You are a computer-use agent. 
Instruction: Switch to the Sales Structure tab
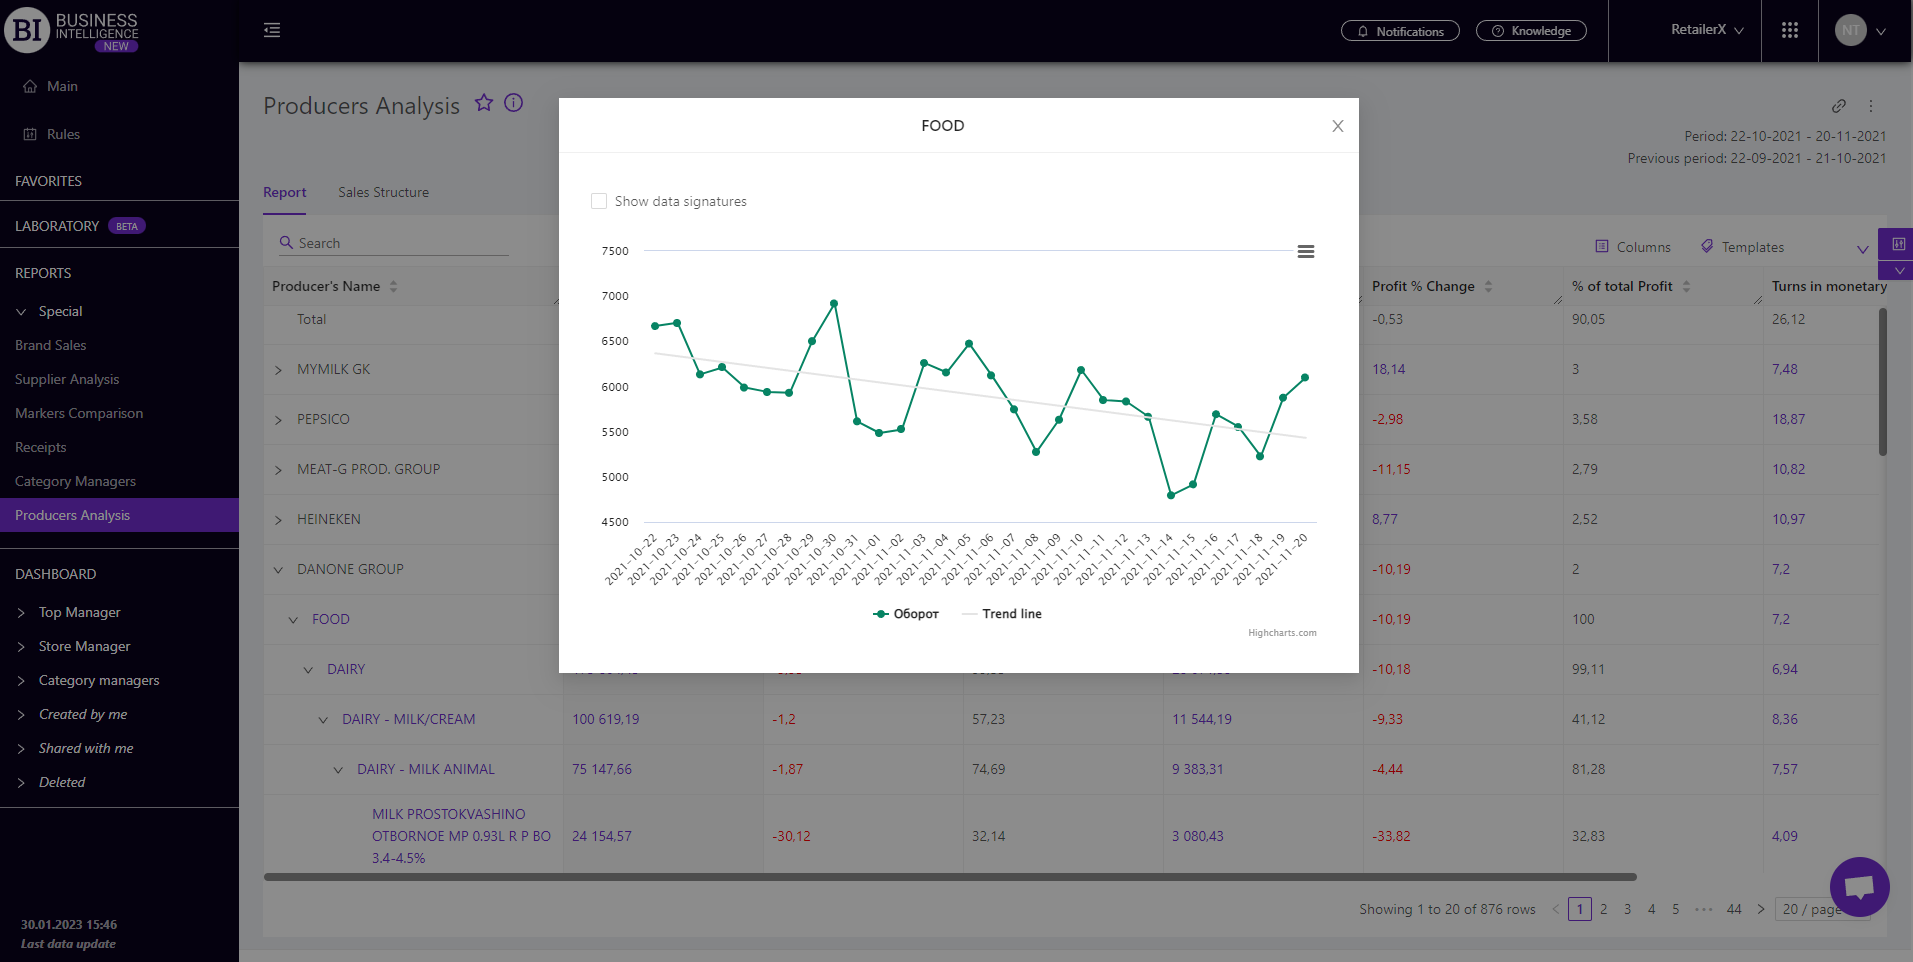click(383, 192)
